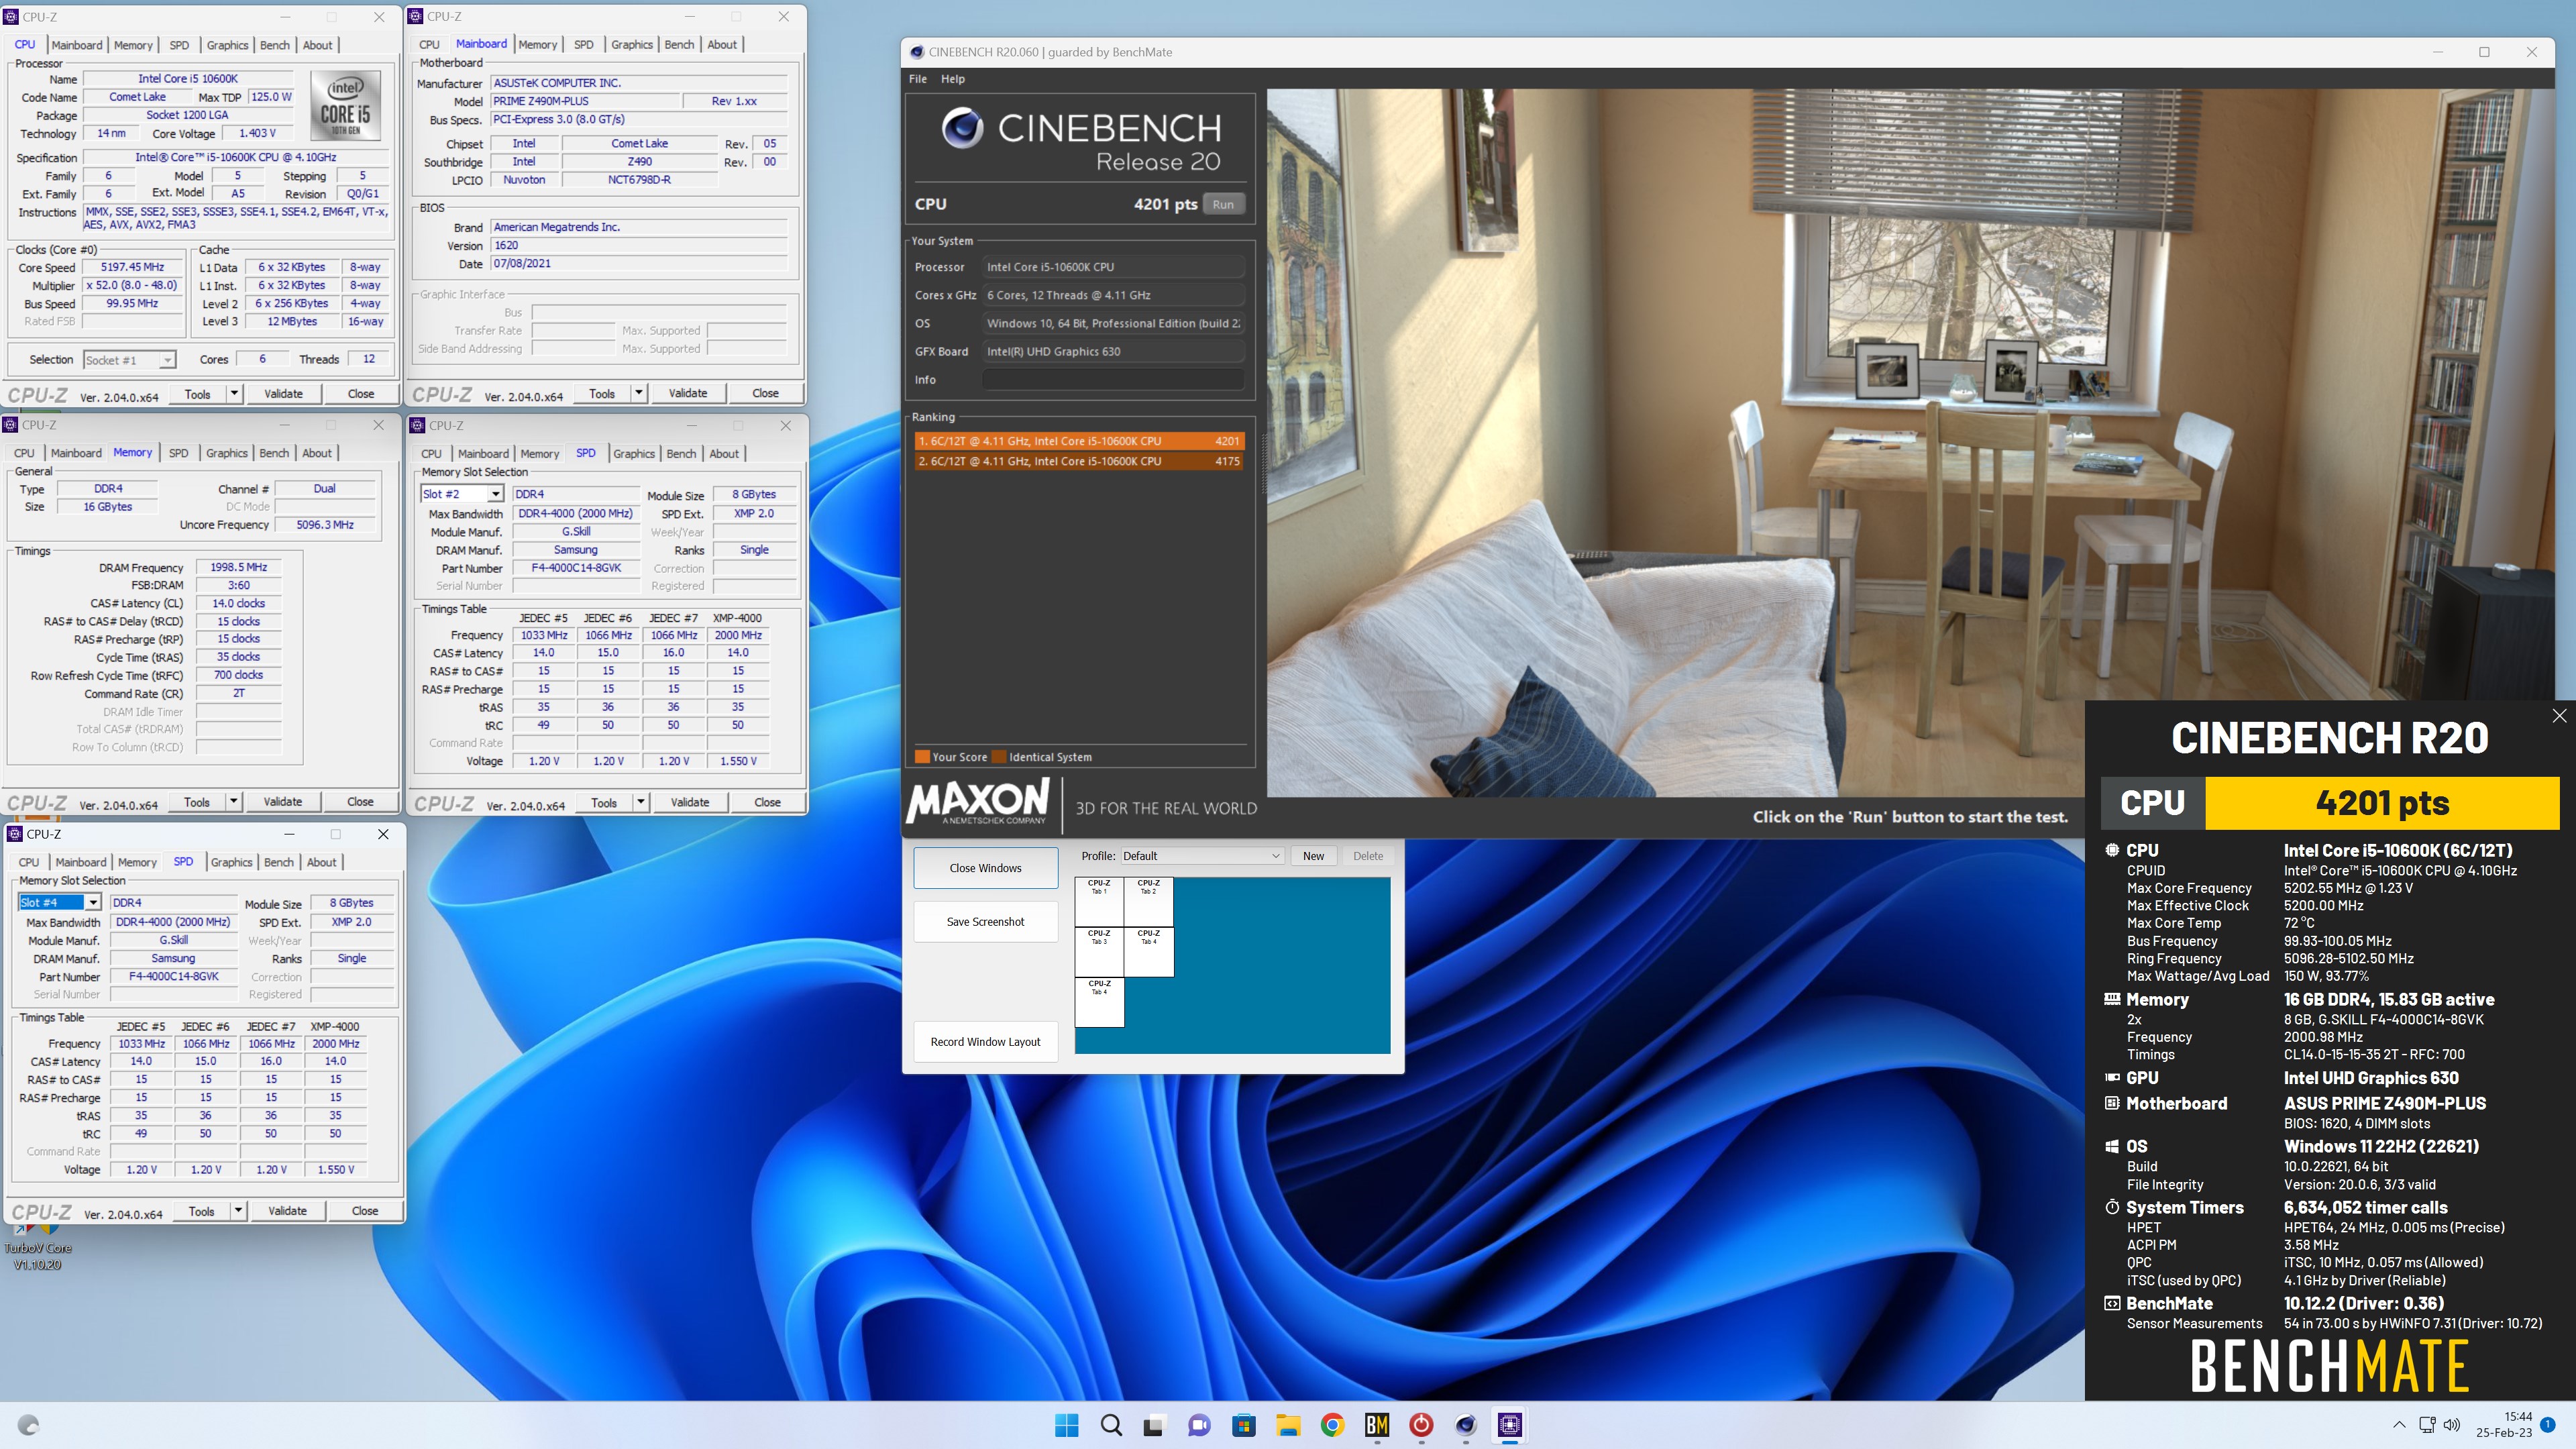The width and height of the screenshot is (2576, 1449).
Task: Click the Intel Core i5 logo in CPU-Z
Action: click(x=345, y=105)
